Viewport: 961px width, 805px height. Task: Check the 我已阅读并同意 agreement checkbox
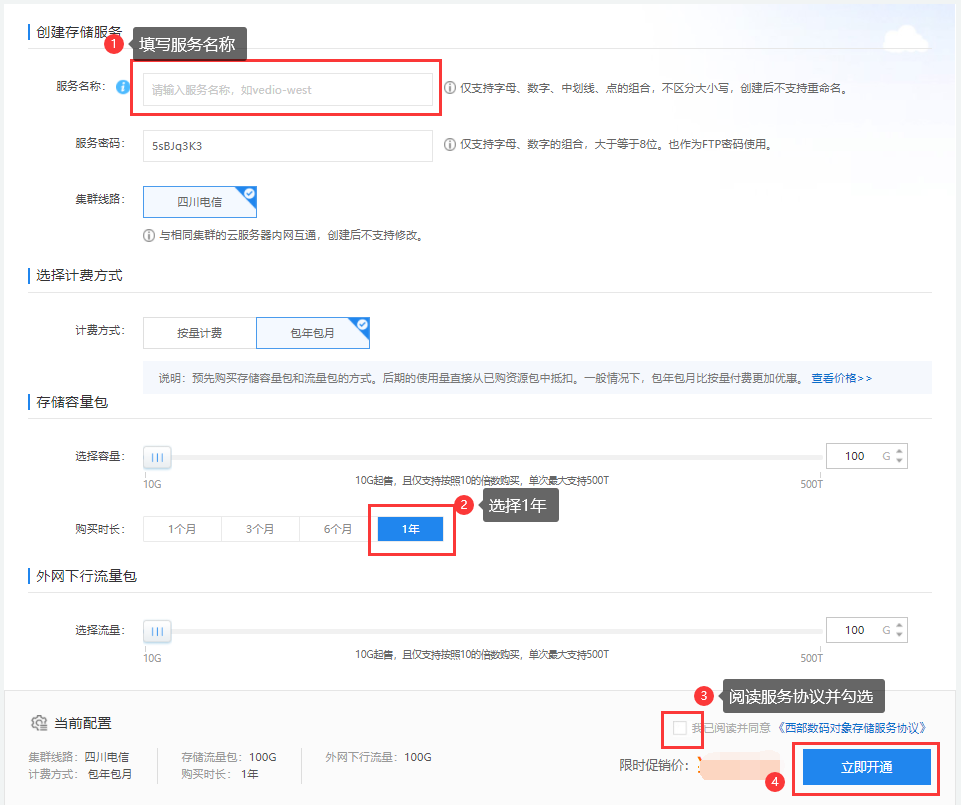[680, 728]
